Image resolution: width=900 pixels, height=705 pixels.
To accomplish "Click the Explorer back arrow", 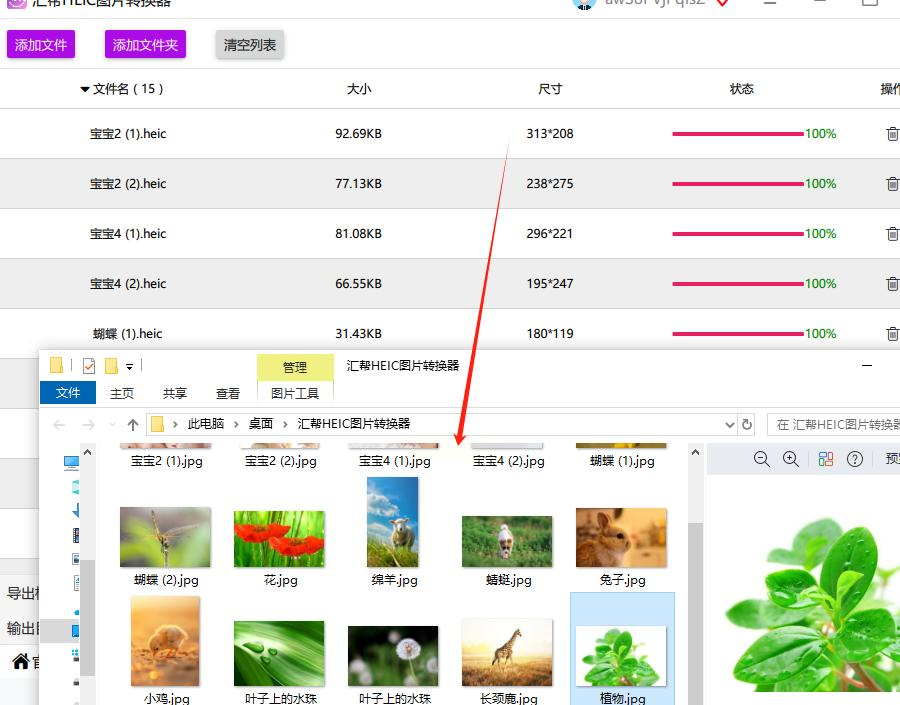I will click(x=59, y=425).
